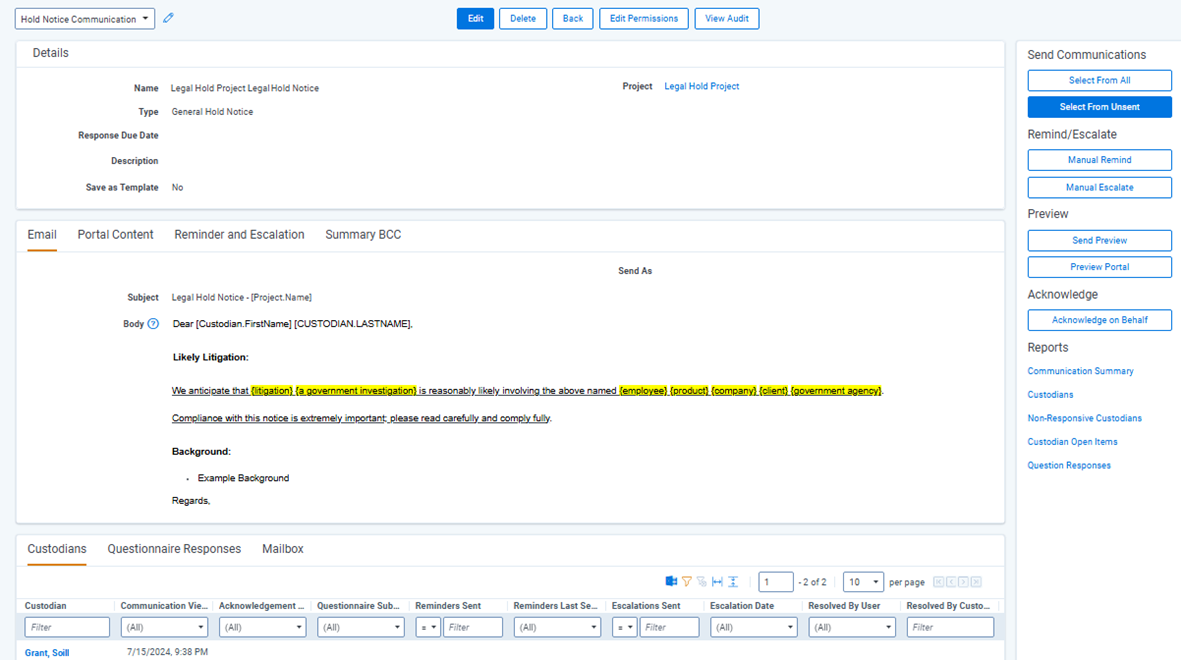The height and width of the screenshot is (660, 1181).
Task: Click the grid row height style icon
Action: [x=733, y=582]
